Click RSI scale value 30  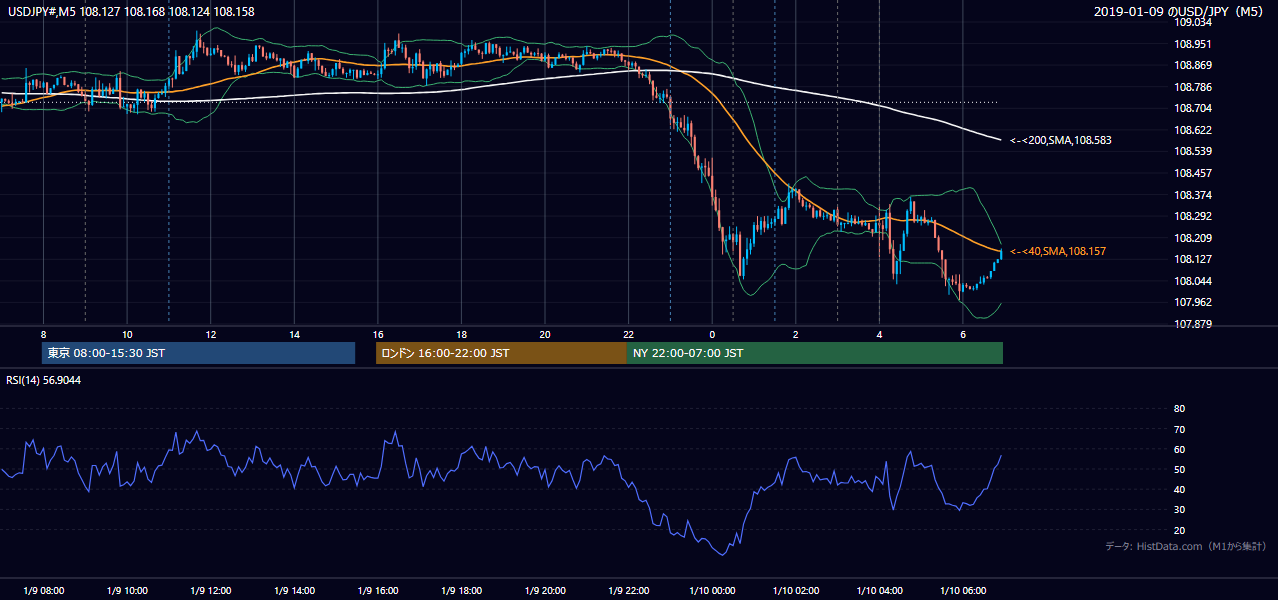point(1179,510)
